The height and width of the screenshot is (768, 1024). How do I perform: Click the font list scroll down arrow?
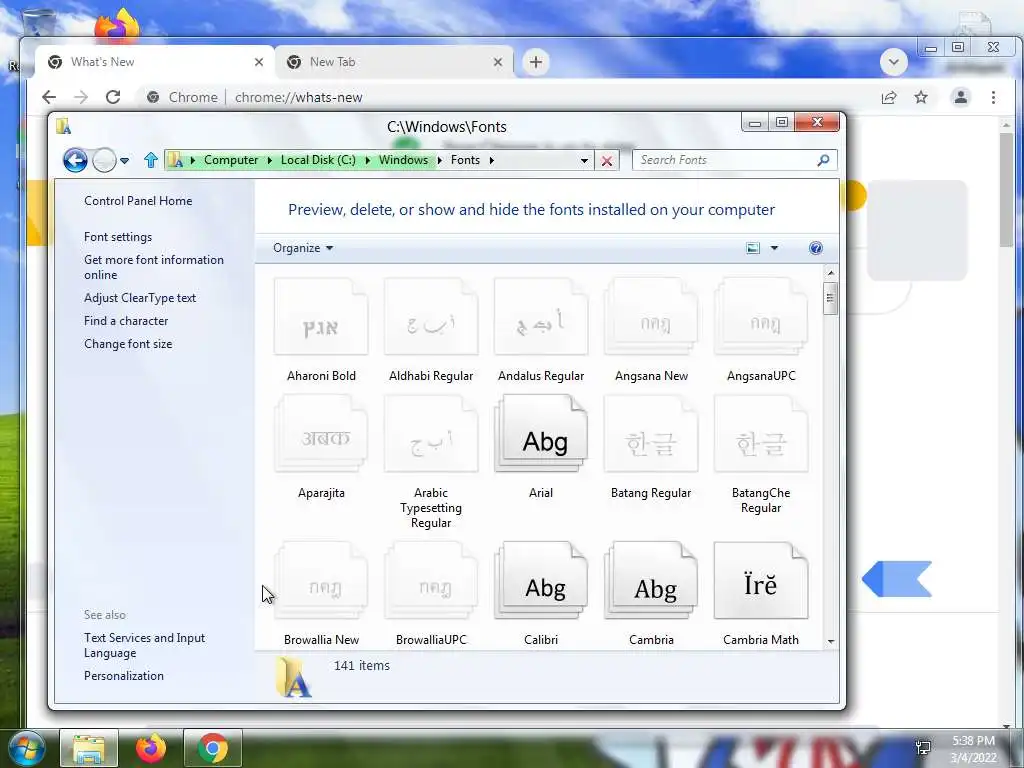pos(831,641)
